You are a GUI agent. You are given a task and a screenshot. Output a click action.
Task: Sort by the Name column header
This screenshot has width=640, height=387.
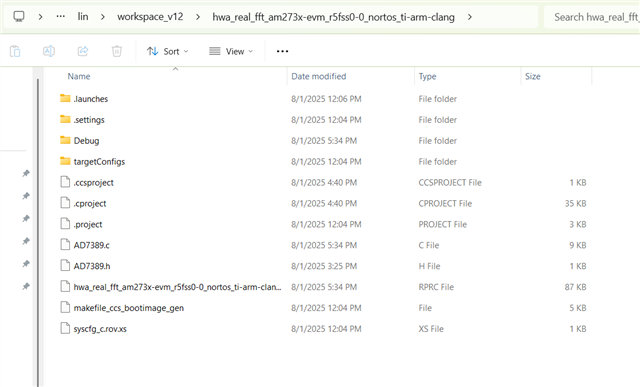[x=79, y=76]
